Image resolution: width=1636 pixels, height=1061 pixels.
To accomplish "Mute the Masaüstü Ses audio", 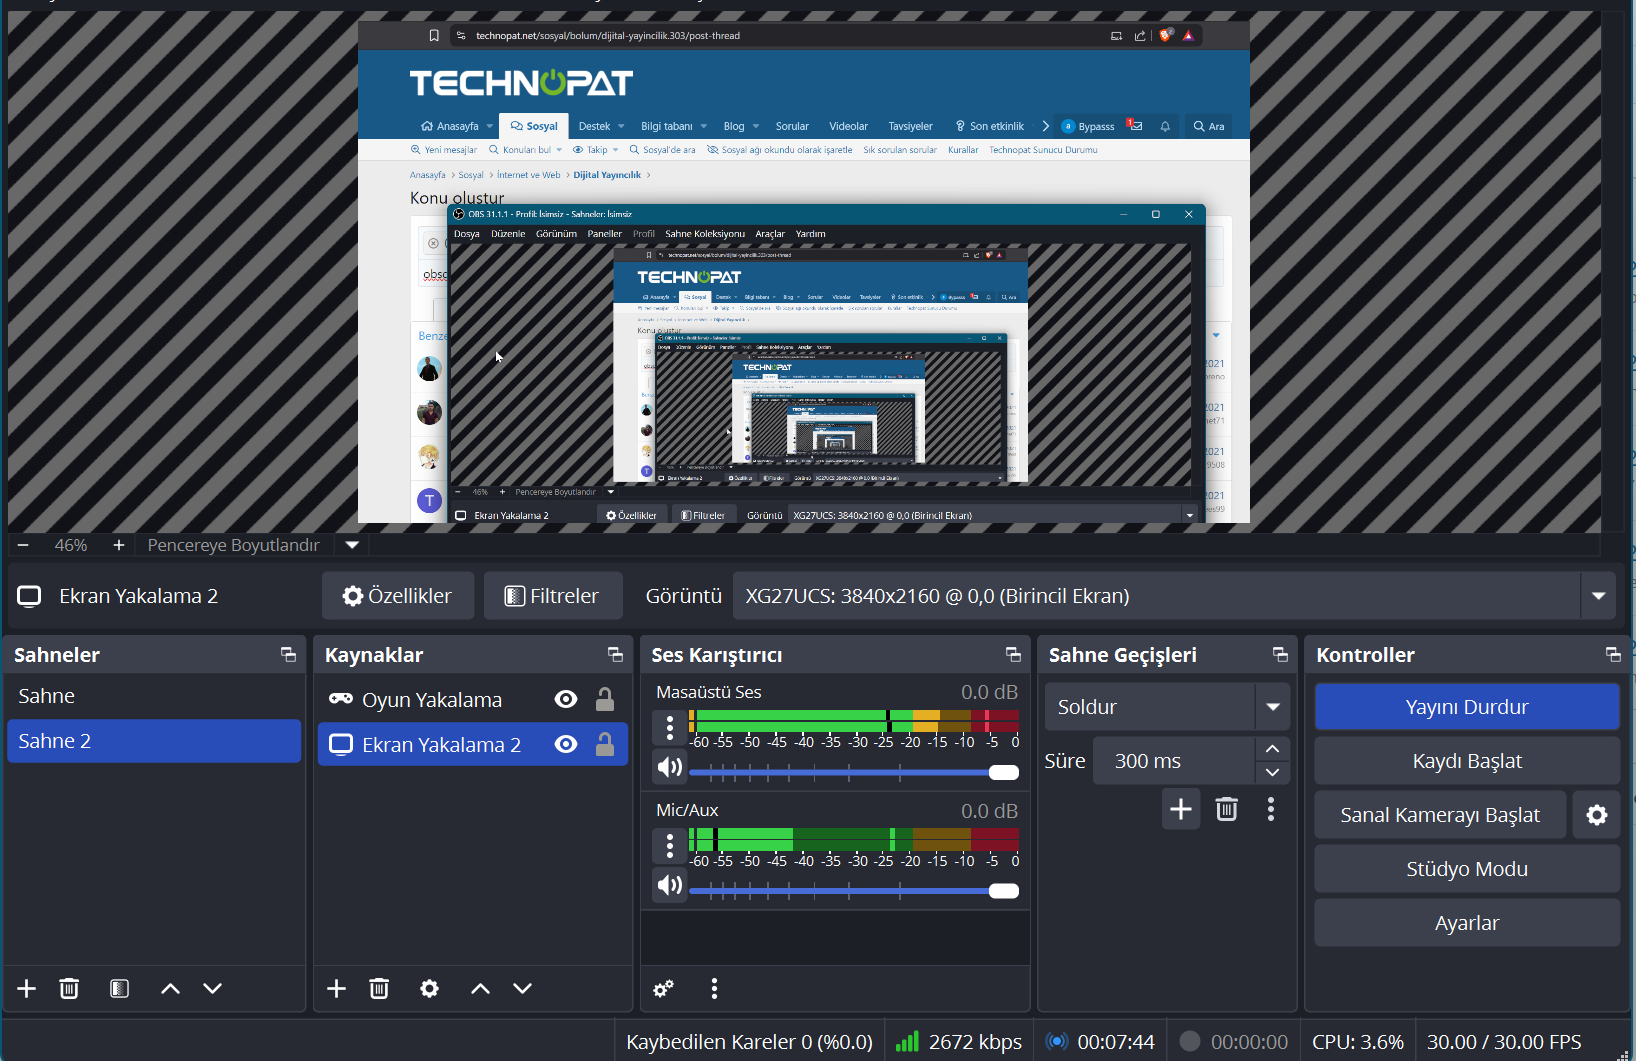I will (670, 767).
